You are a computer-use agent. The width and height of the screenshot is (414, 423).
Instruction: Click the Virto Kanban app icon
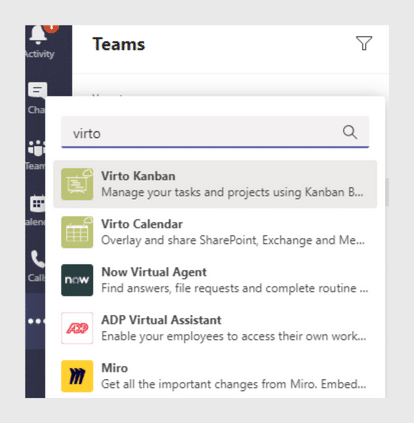point(77,184)
